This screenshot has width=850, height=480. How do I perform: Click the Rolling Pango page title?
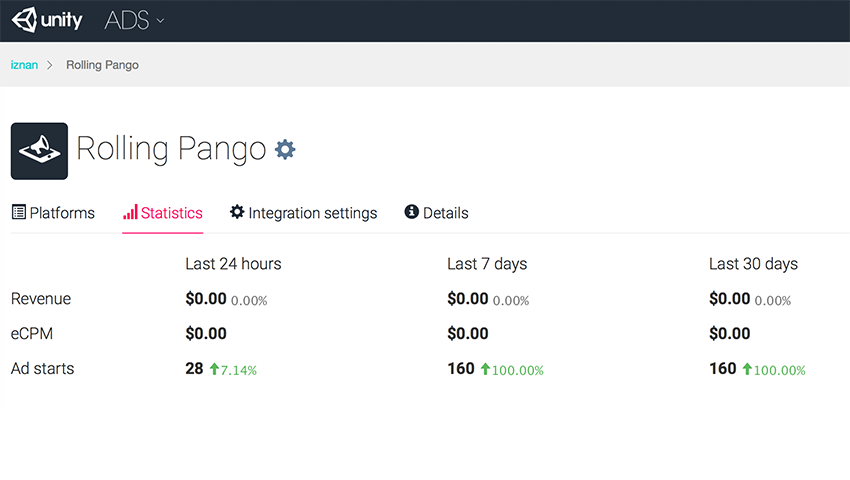[171, 149]
